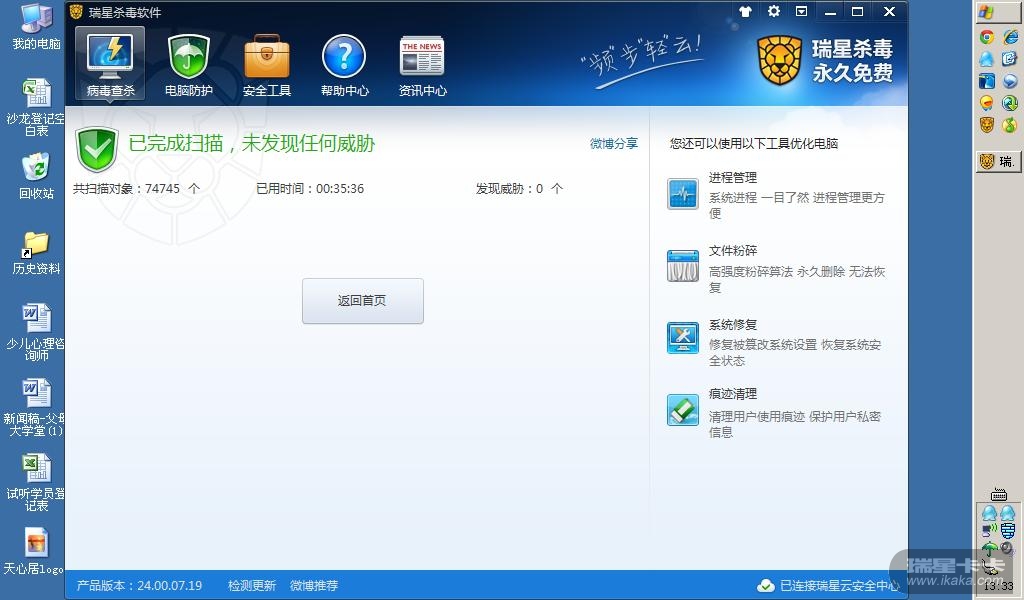The image size is (1024, 600).
Task: Select the 沙龙登记空白表 Excel file icon
Action: coord(36,107)
